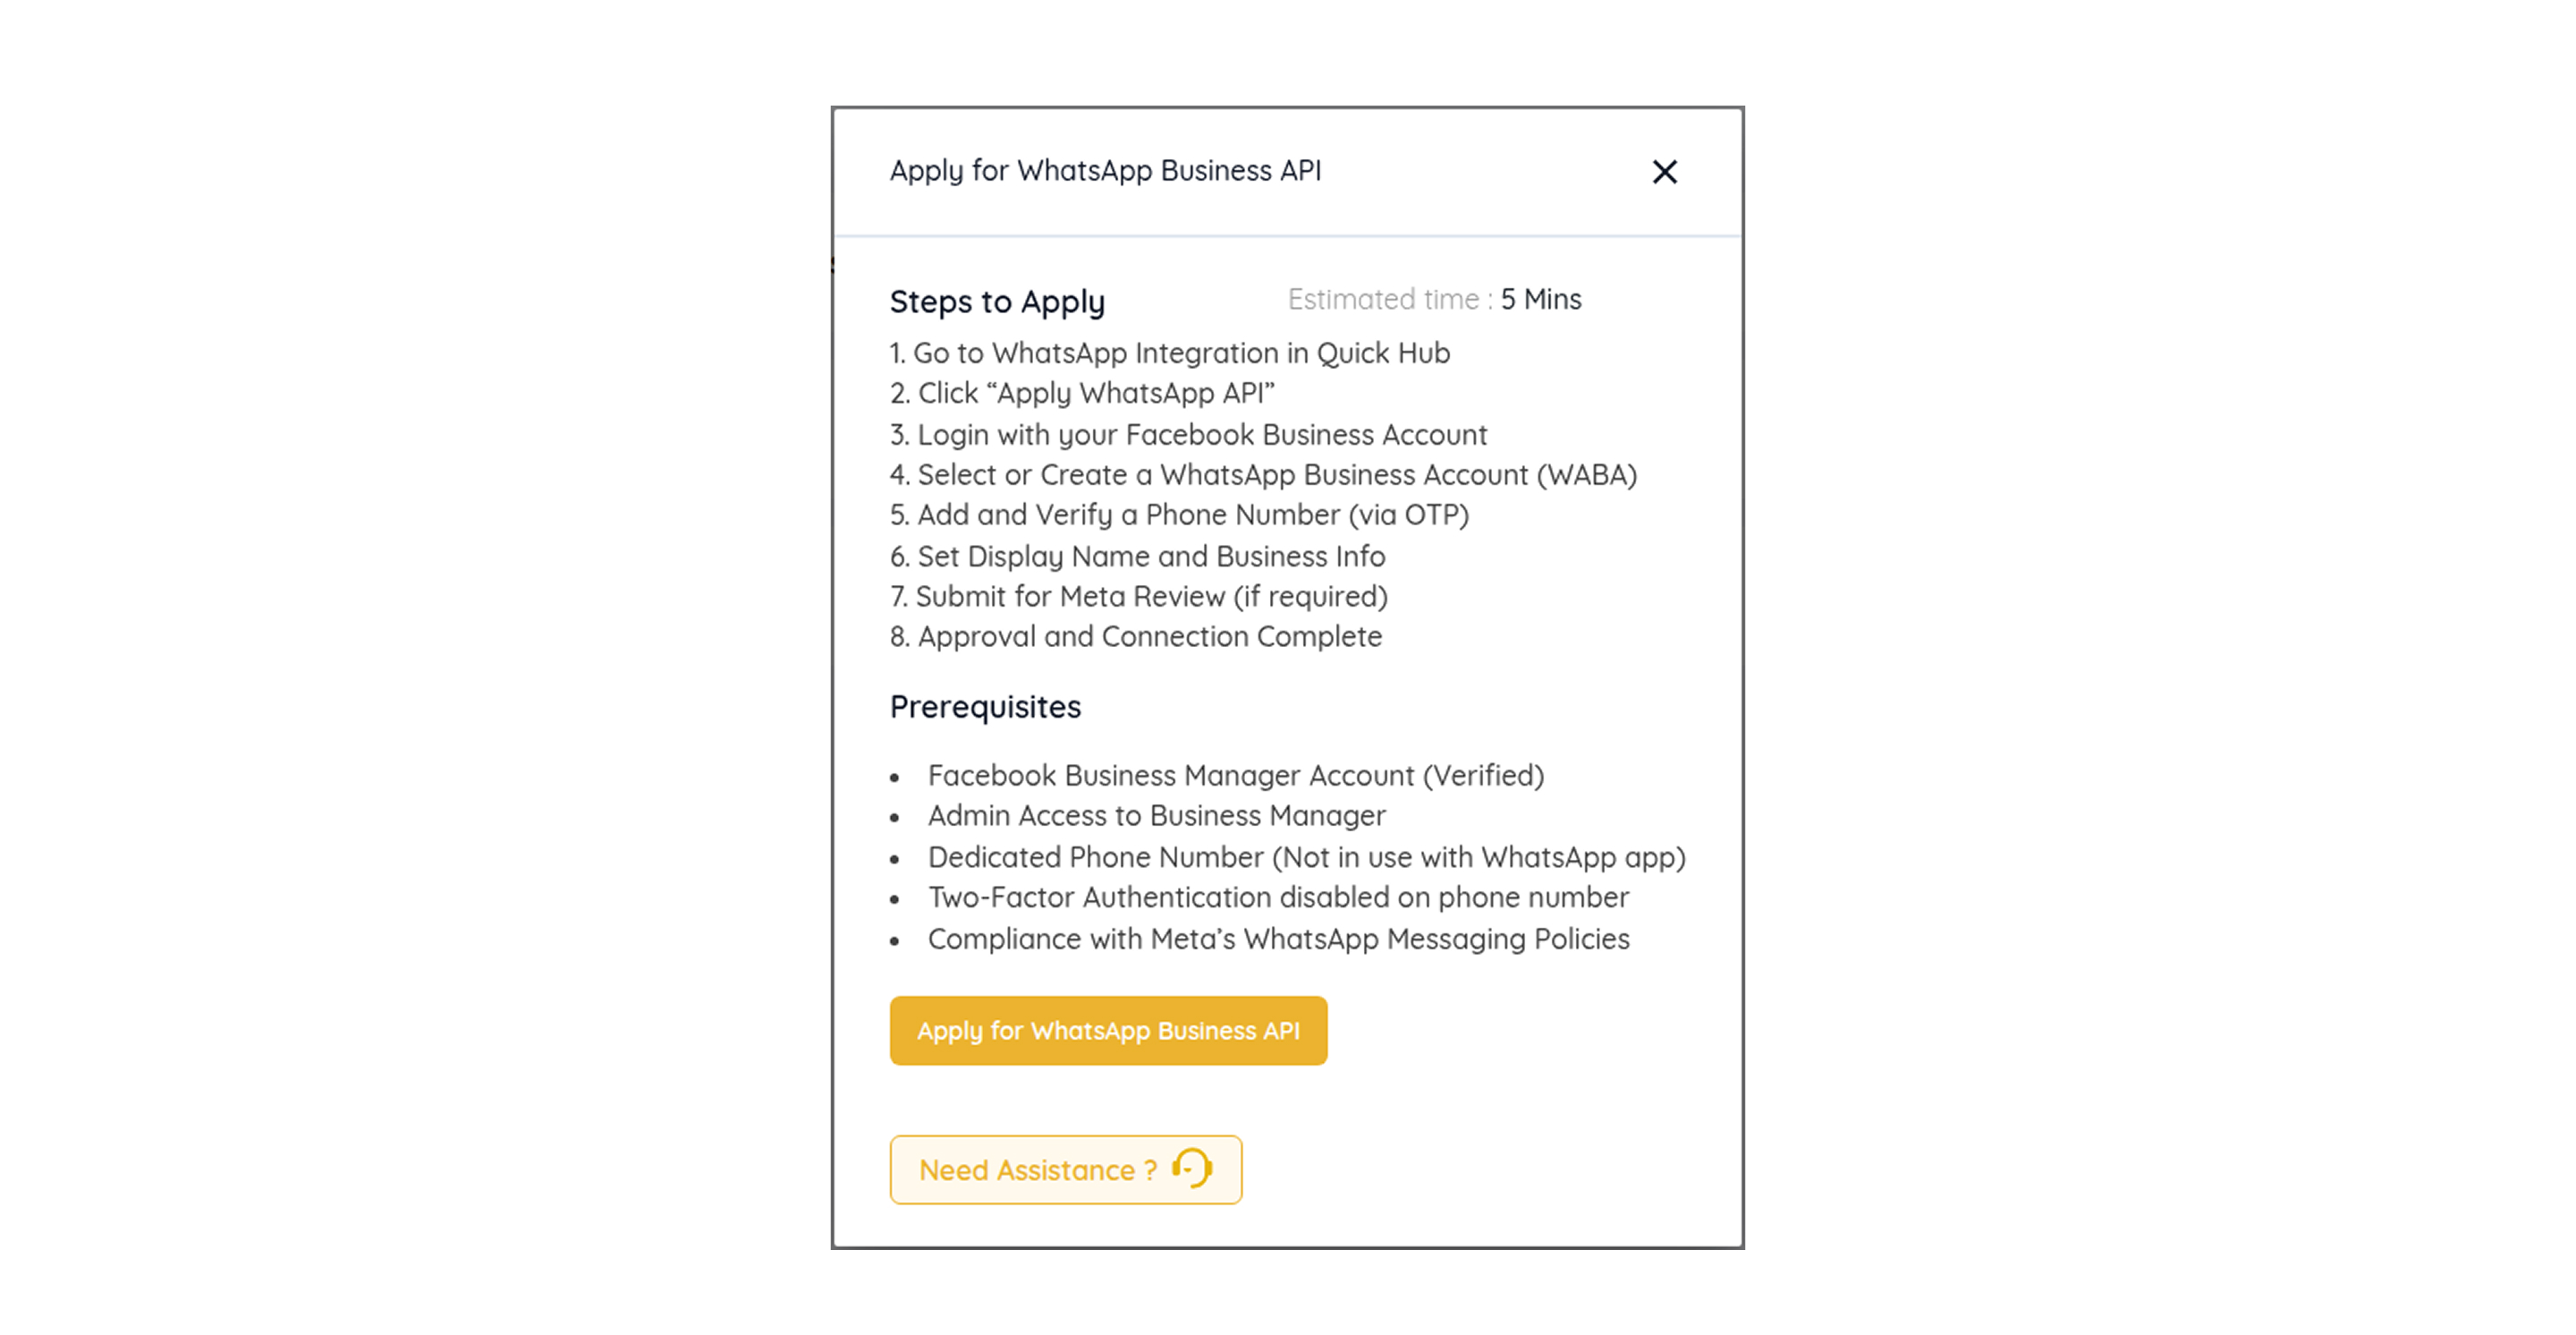Click step 8 Approval and Connection Complete

click(x=1136, y=637)
